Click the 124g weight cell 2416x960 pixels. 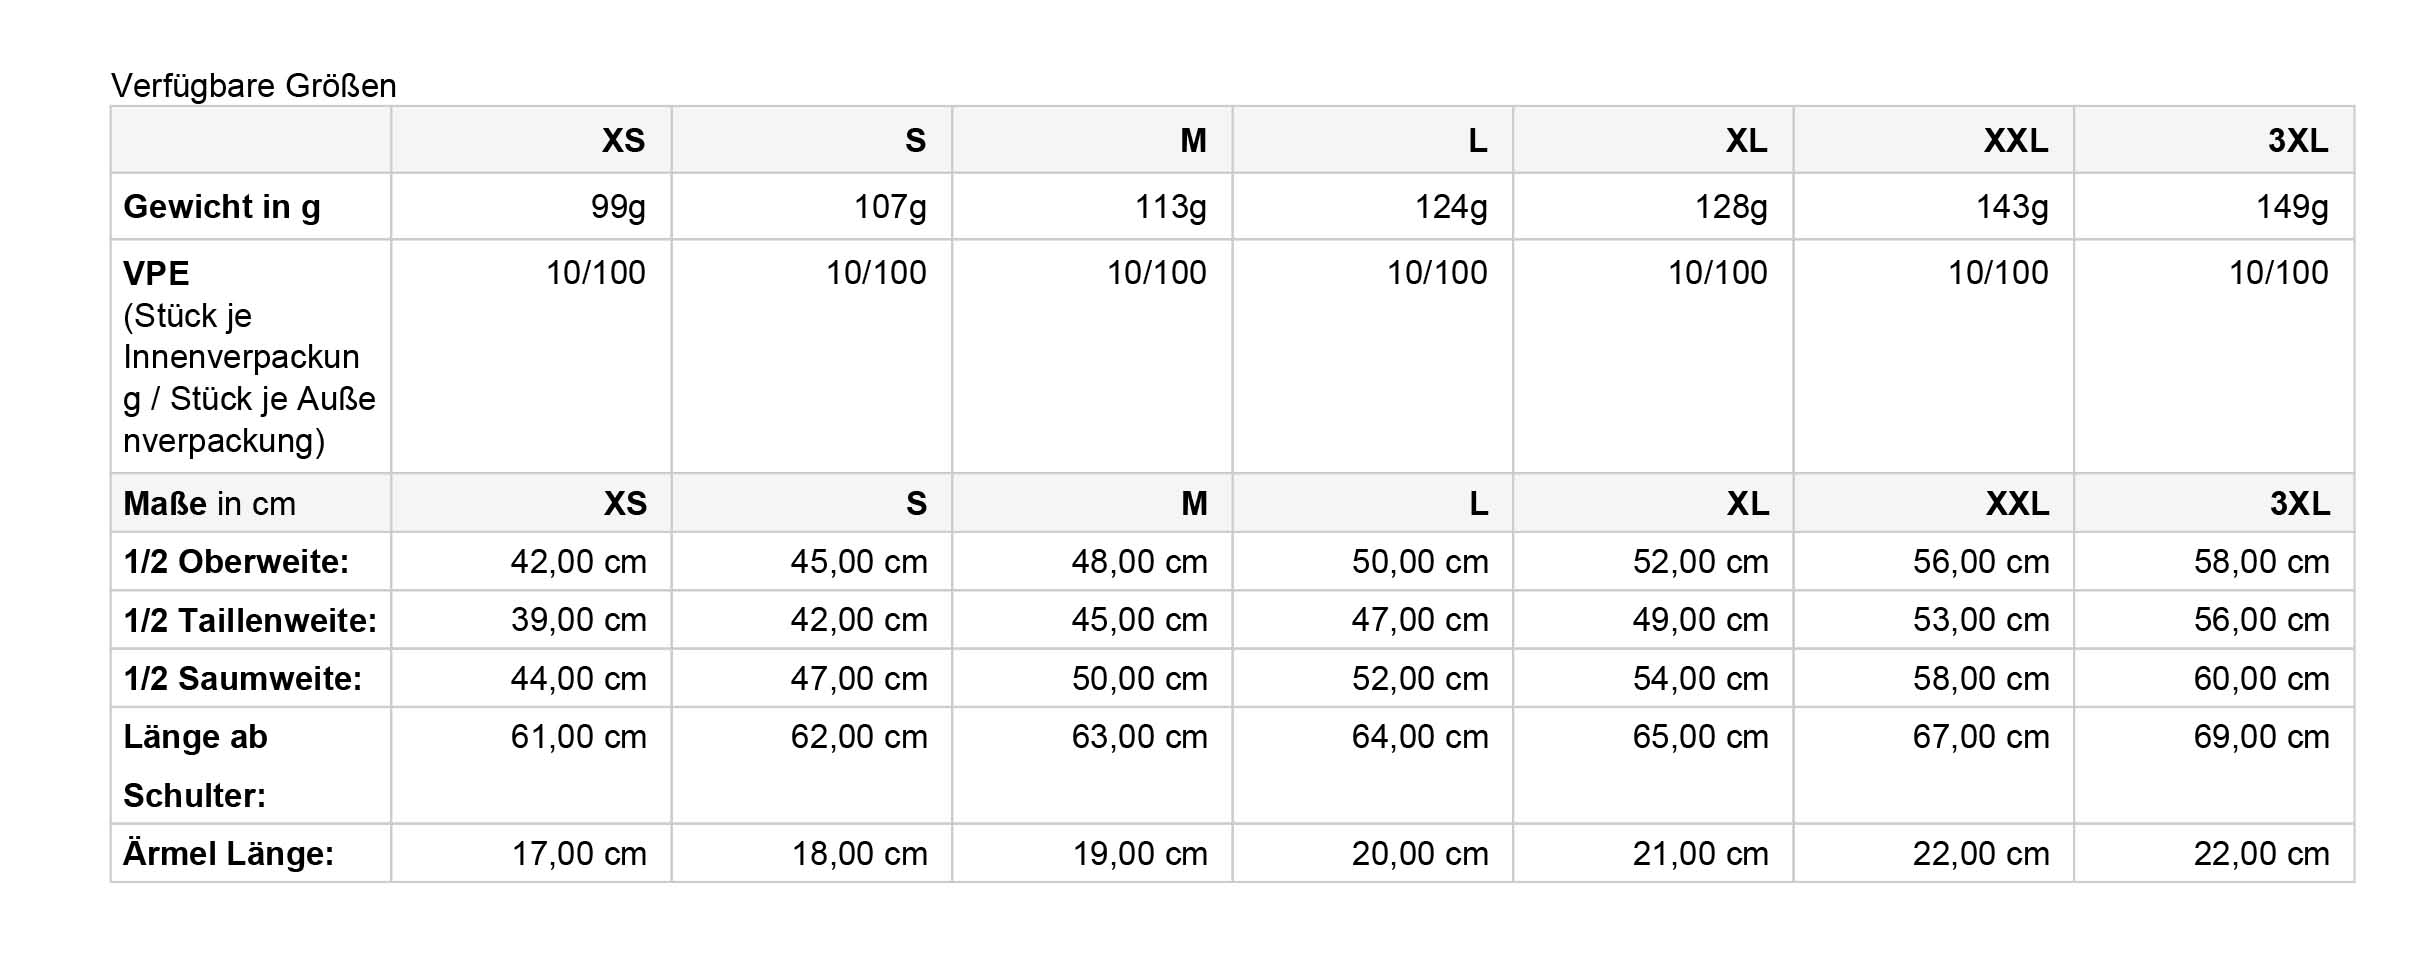click(1451, 207)
